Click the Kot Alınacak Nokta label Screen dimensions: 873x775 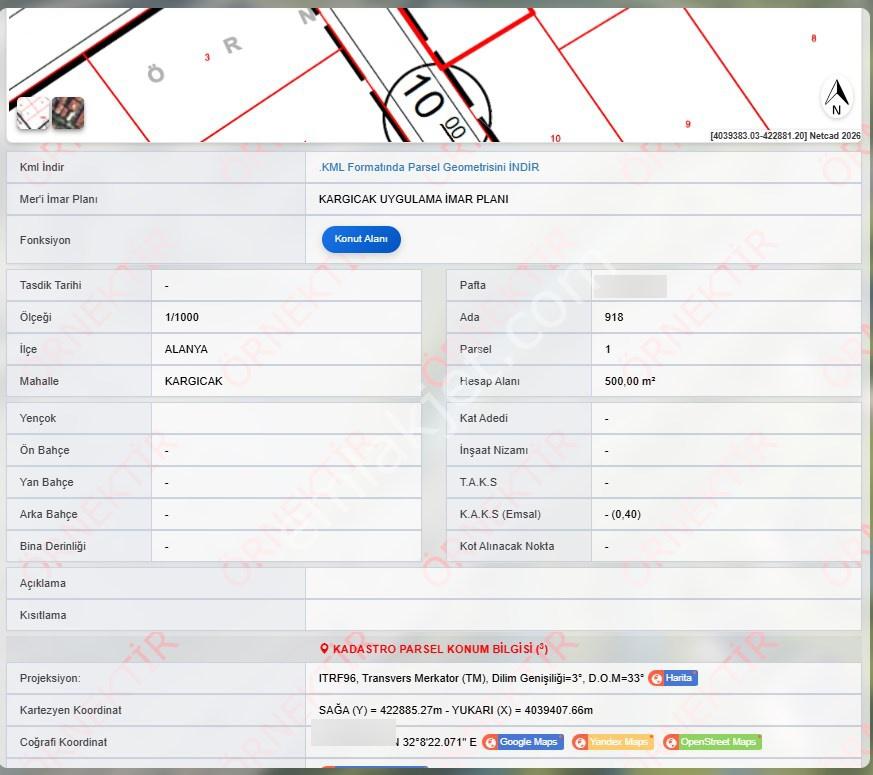pos(507,546)
